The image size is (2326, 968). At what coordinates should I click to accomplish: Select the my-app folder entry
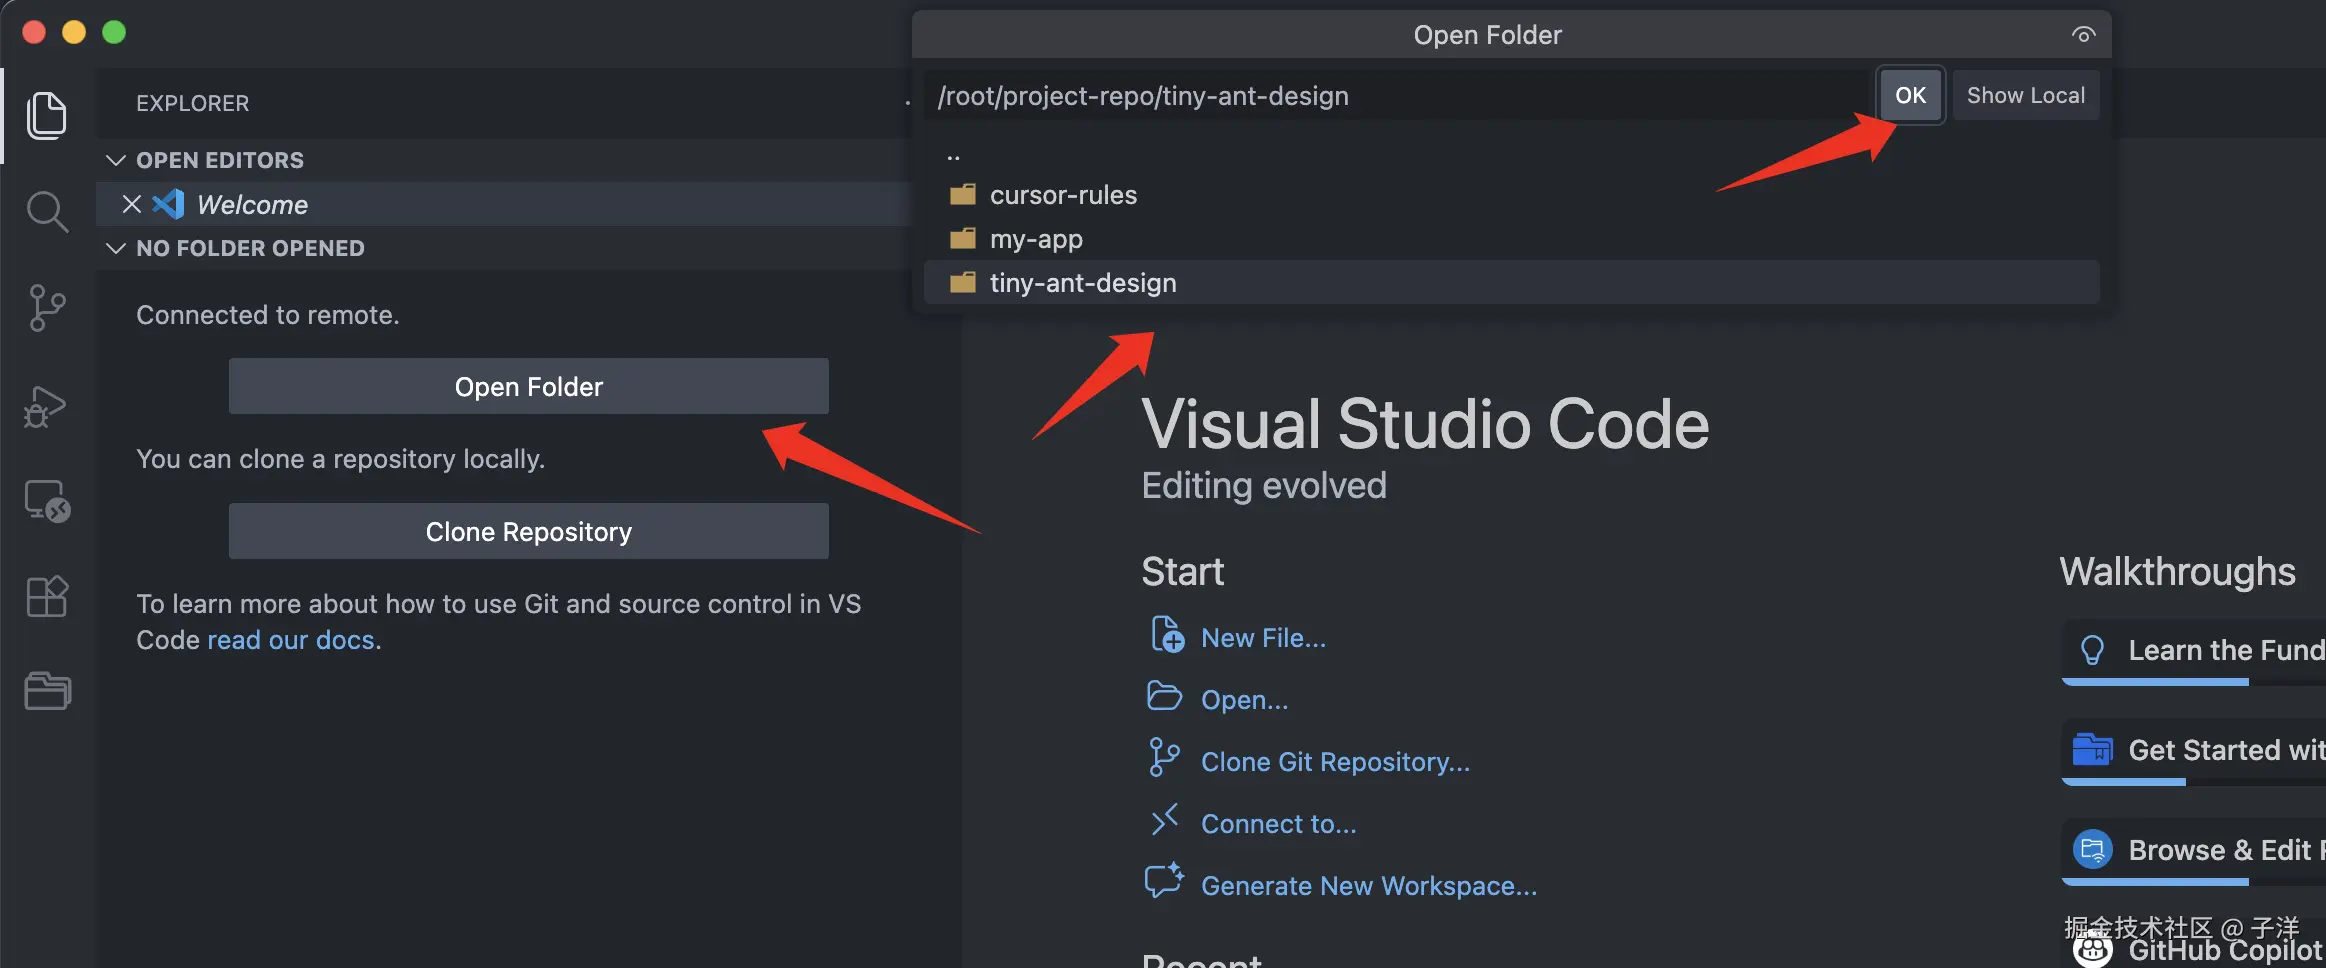[1511, 238]
